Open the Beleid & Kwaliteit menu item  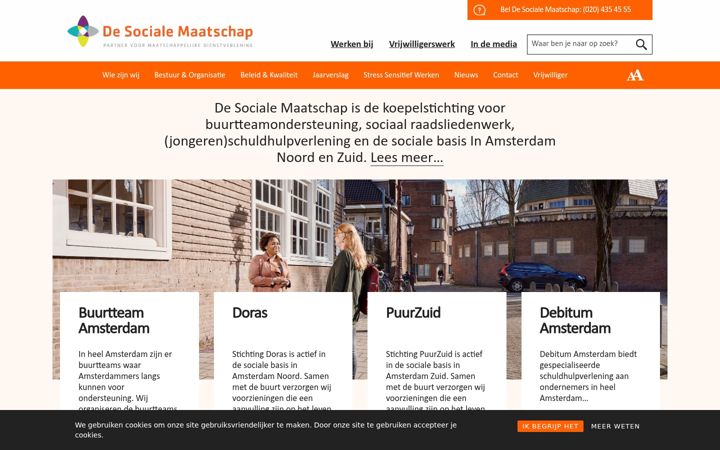(x=269, y=75)
